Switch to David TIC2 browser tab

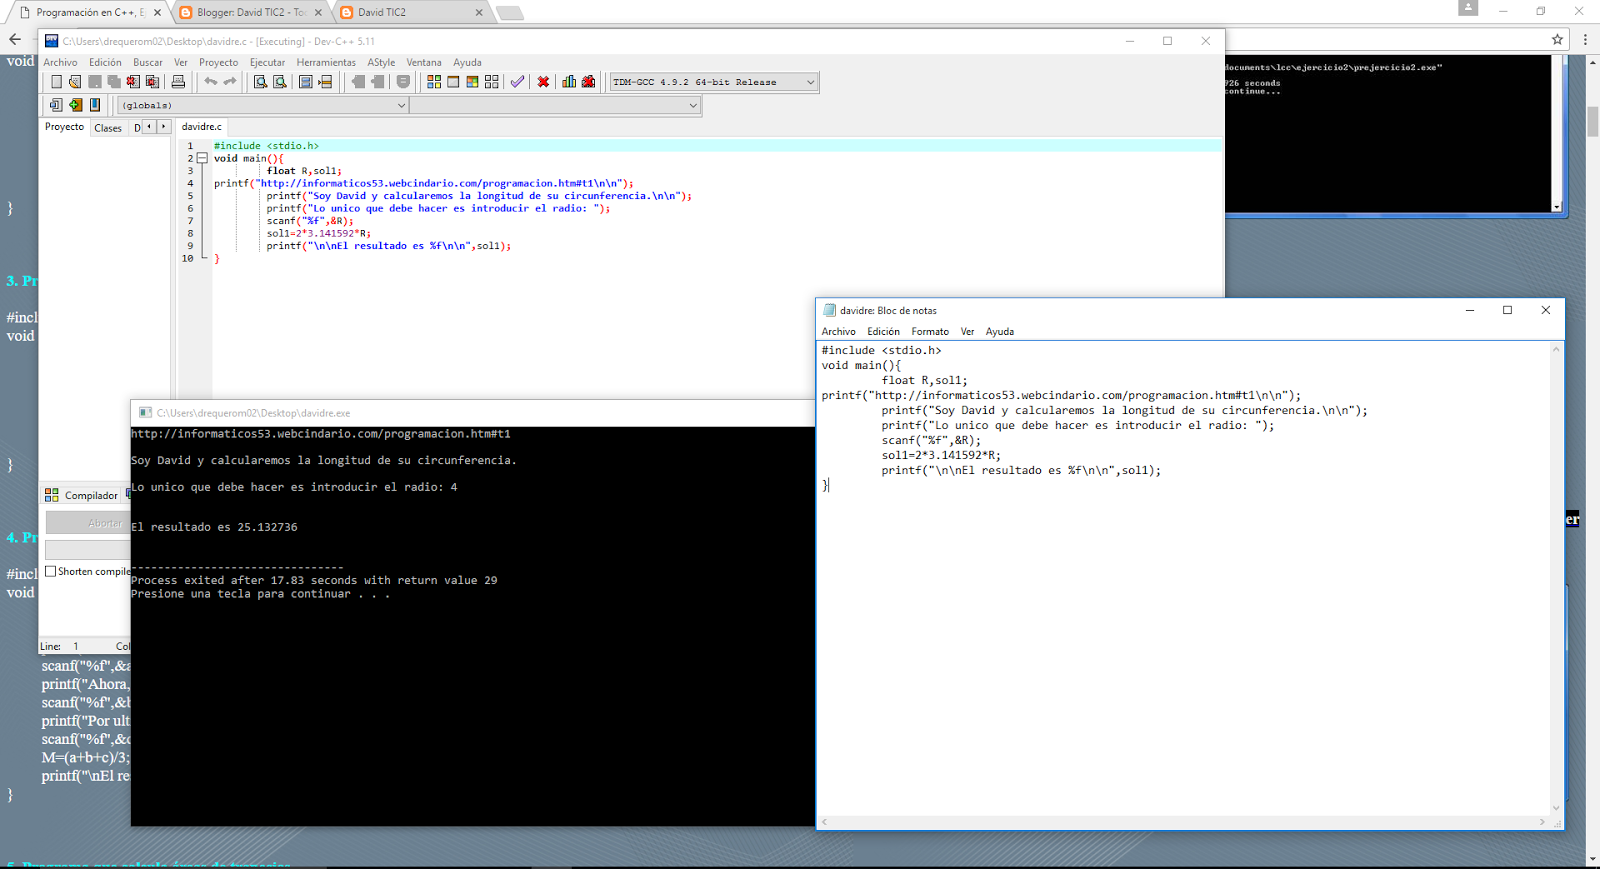point(412,12)
